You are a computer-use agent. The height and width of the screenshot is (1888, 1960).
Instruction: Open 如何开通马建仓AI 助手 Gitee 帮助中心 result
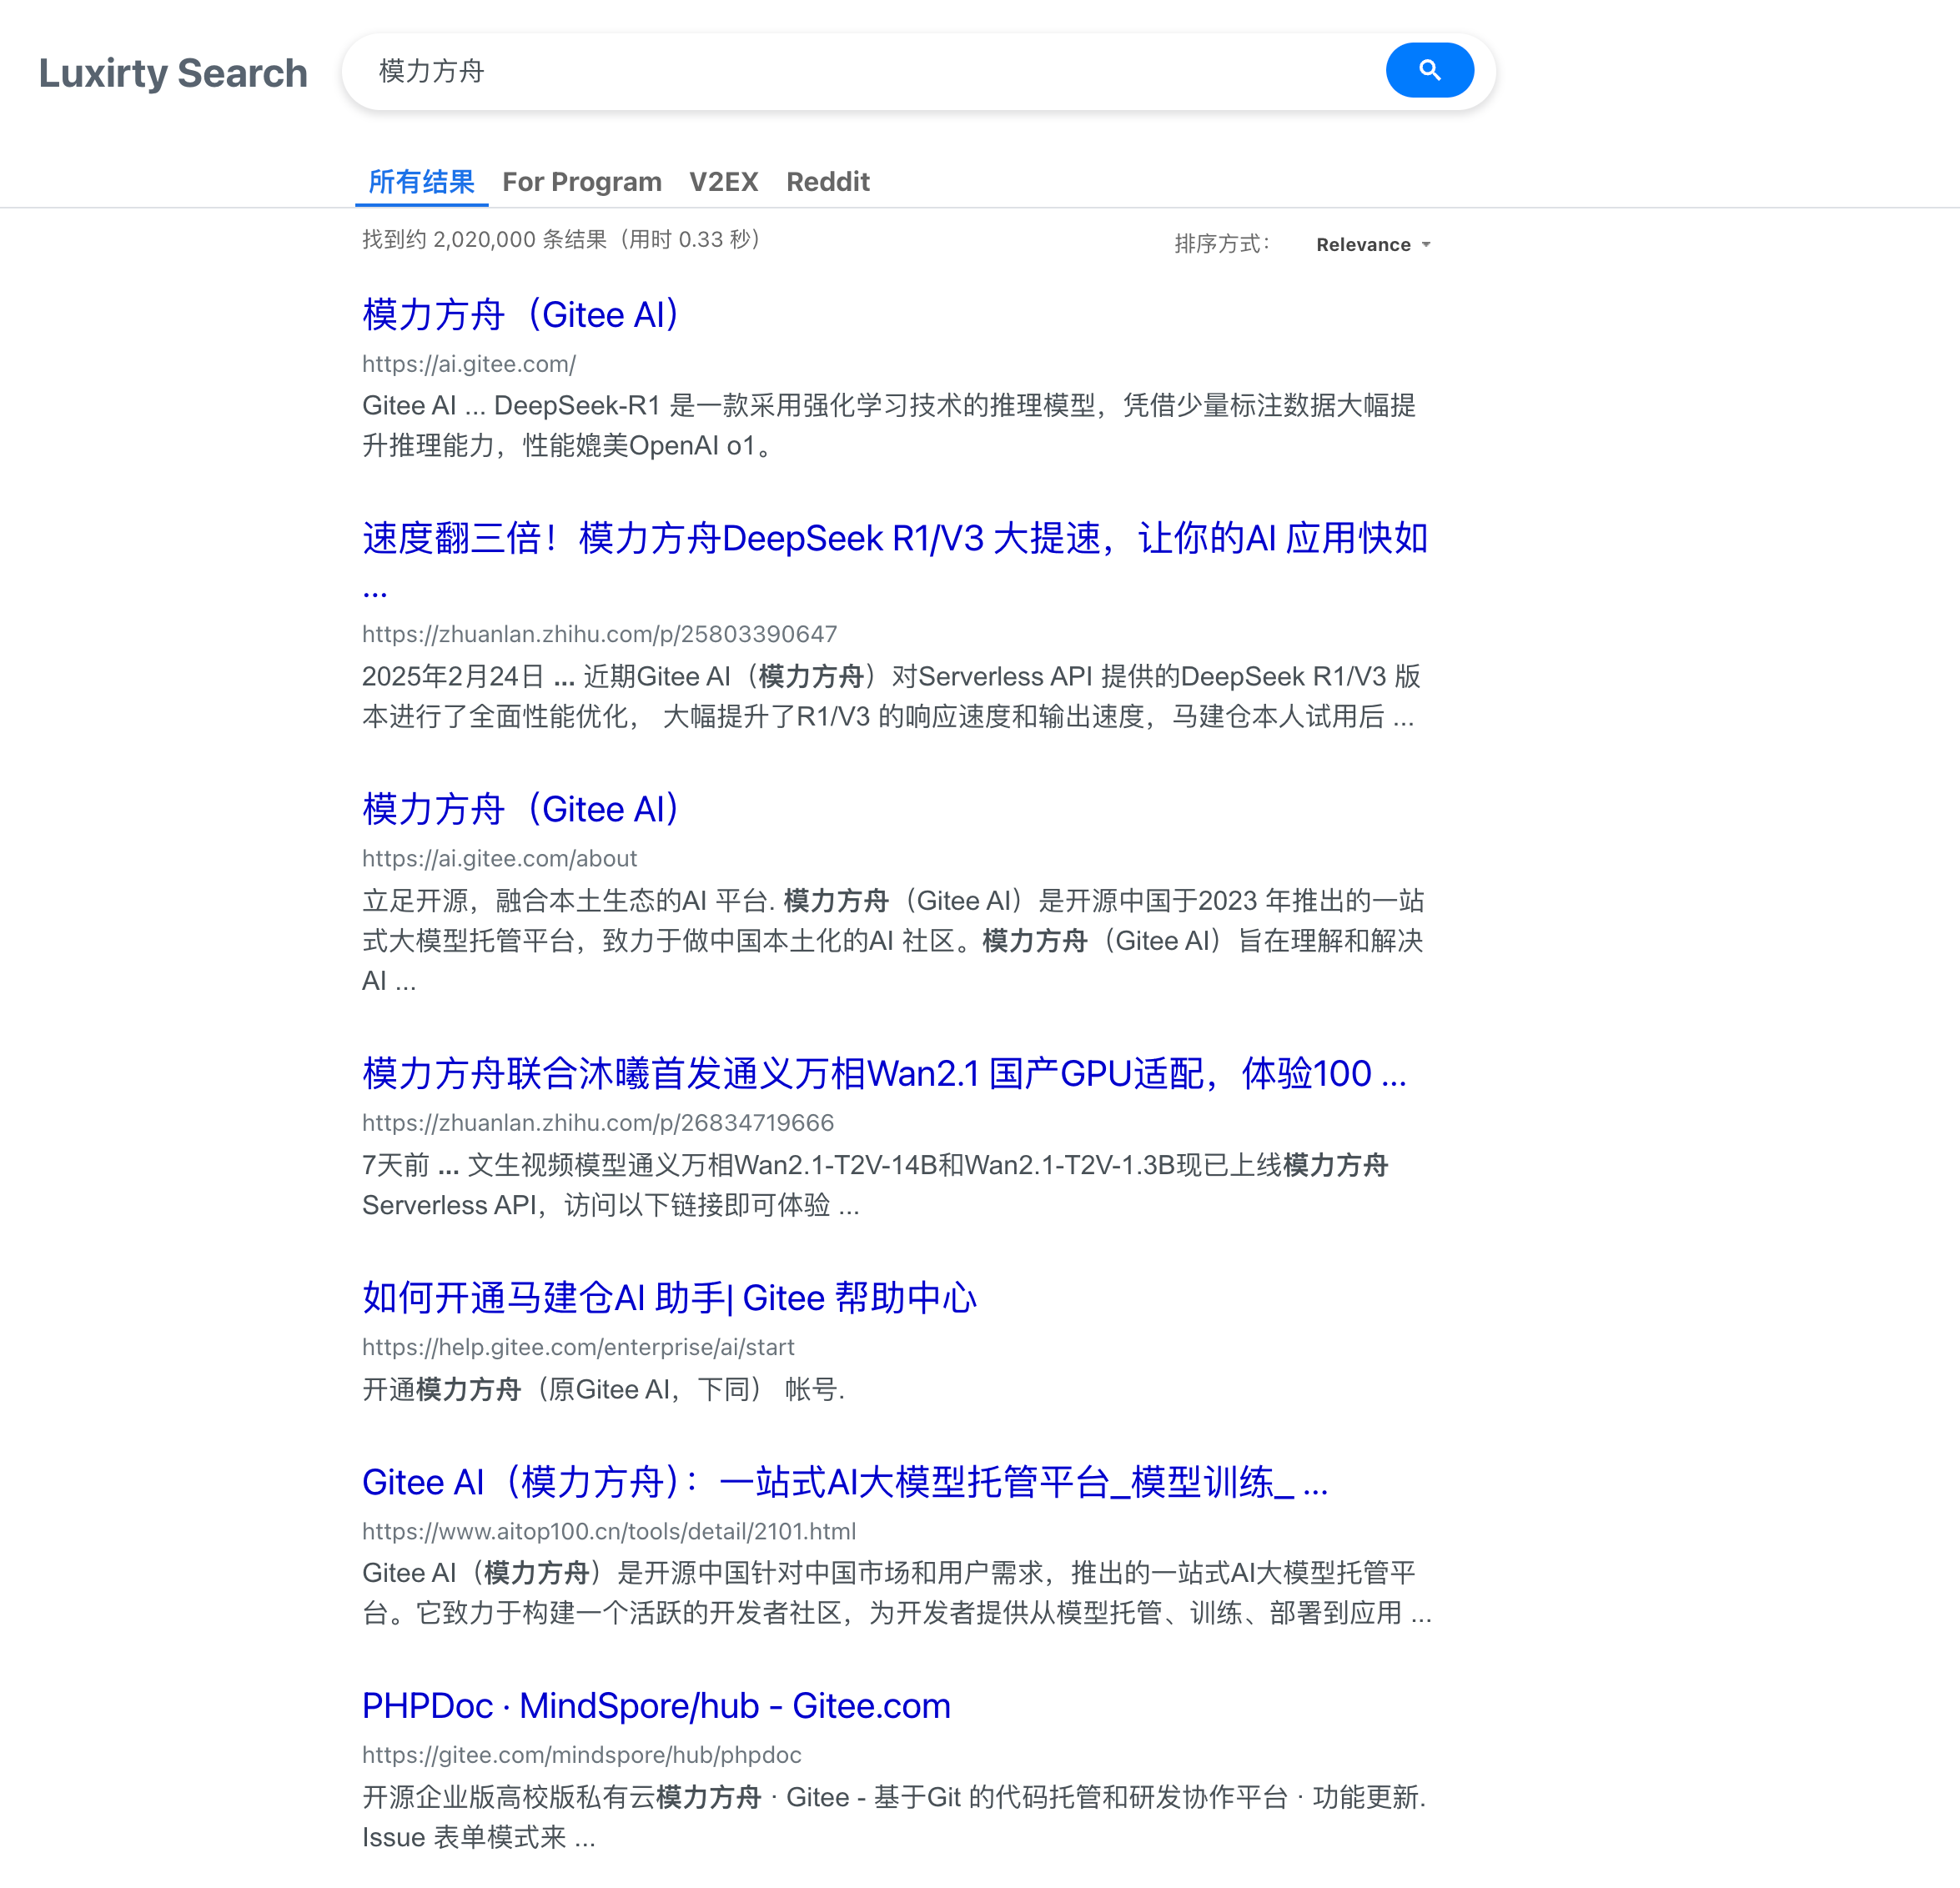(x=669, y=1297)
